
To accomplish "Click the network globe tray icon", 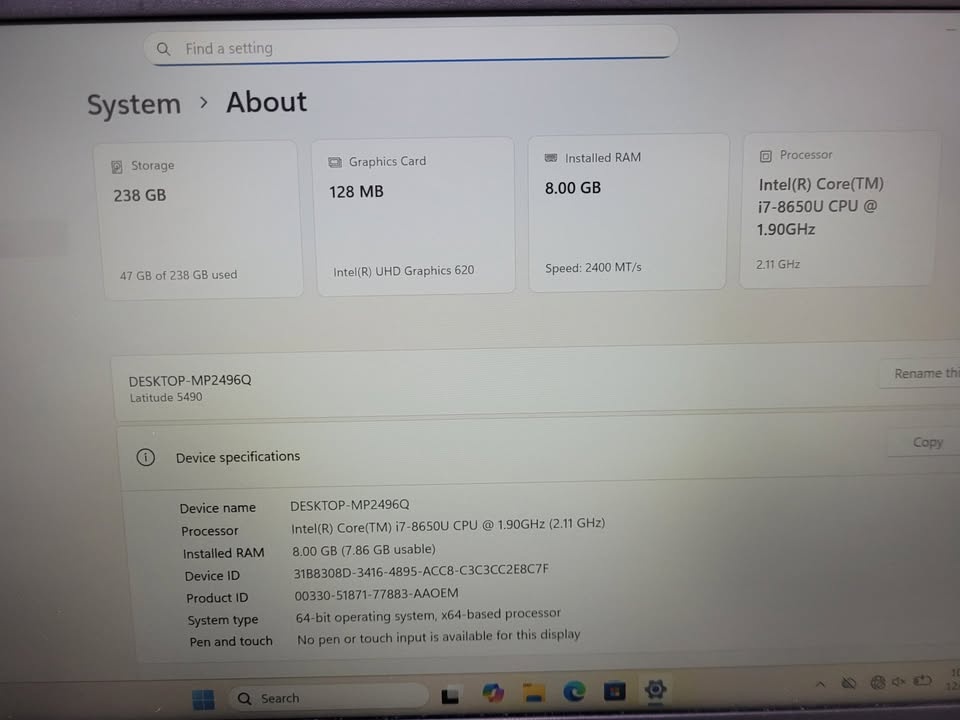I will [x=877, y=682].
